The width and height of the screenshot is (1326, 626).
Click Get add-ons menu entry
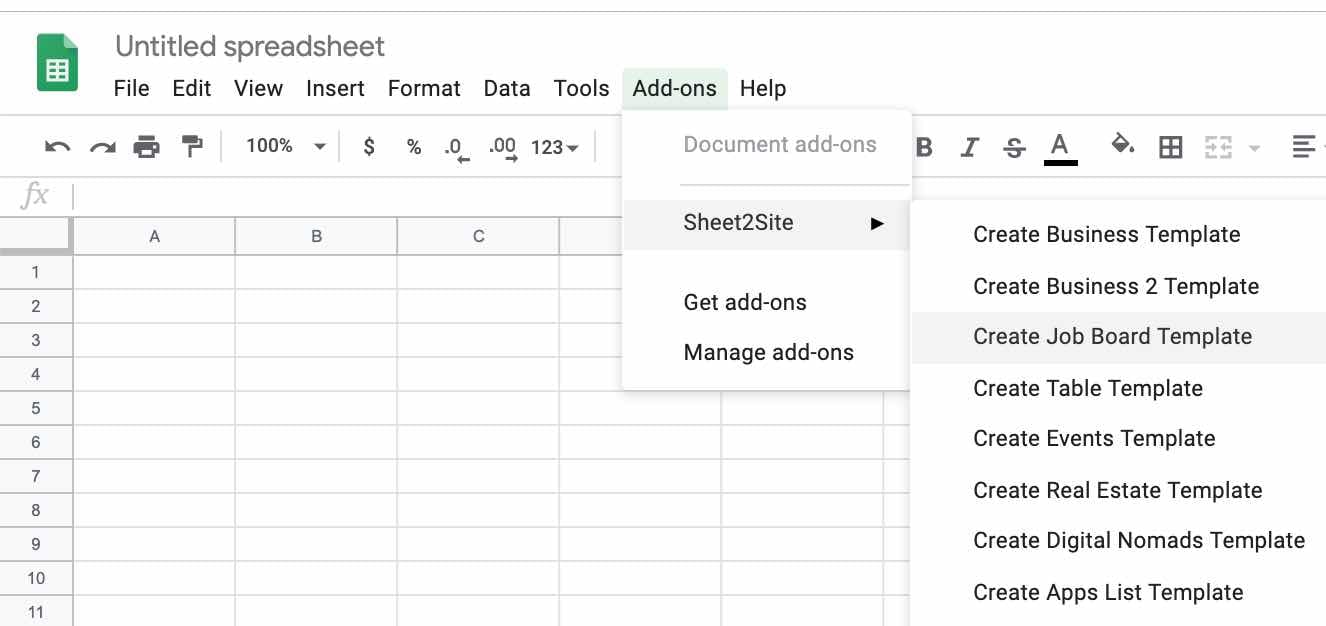coord(745,302)
